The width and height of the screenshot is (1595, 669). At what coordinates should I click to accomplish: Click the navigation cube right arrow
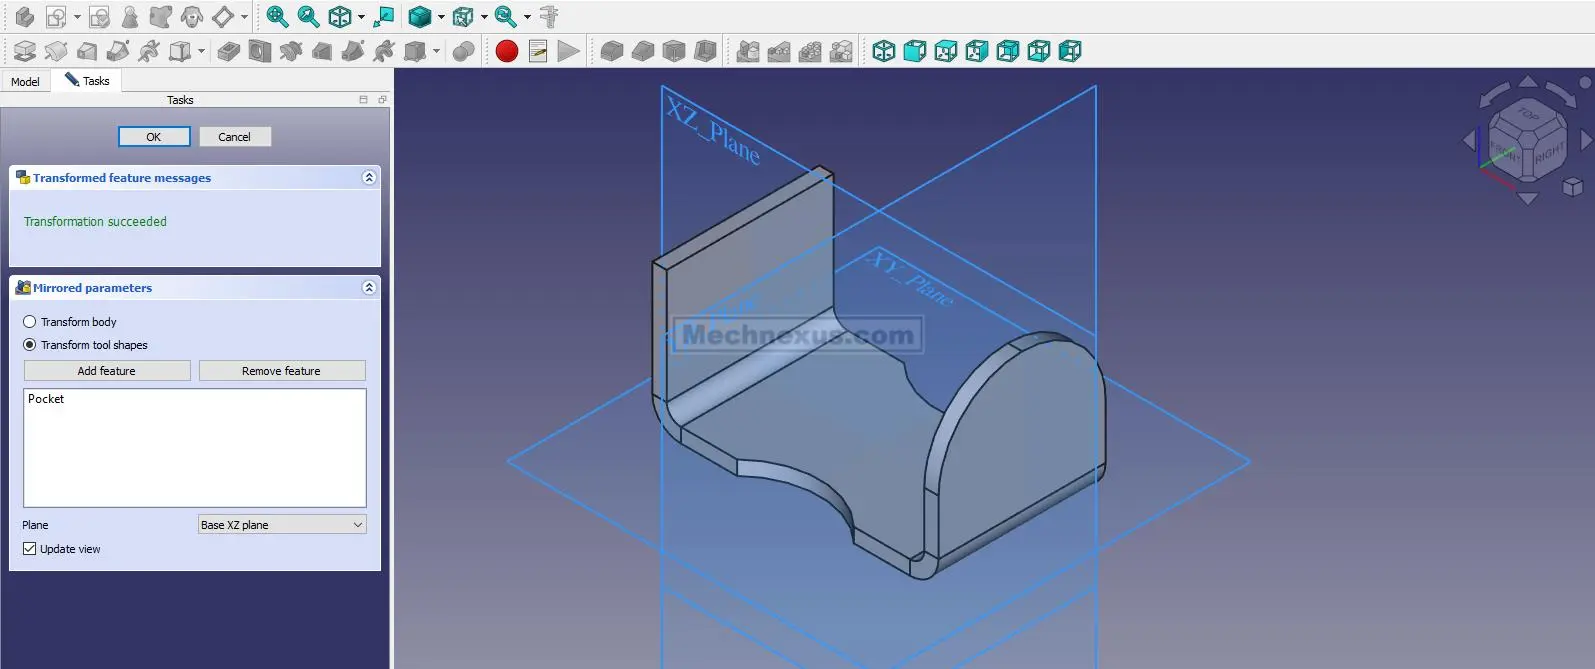(1586, 141)
